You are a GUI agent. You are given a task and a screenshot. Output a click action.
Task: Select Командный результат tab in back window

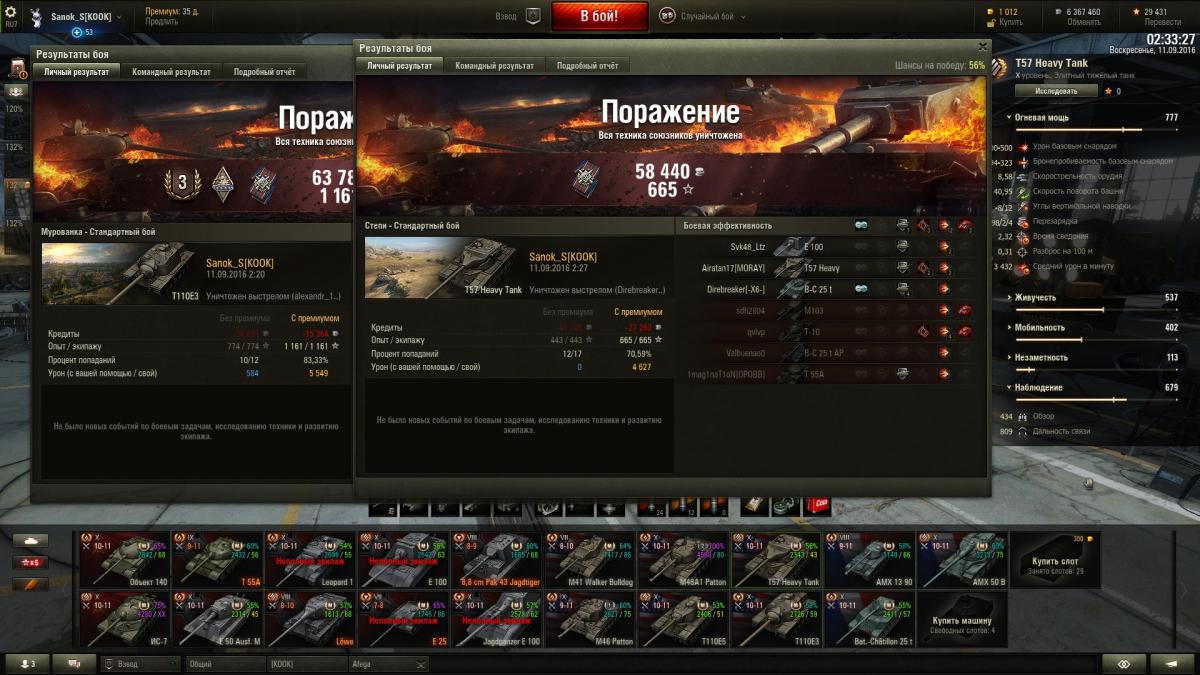171,72
